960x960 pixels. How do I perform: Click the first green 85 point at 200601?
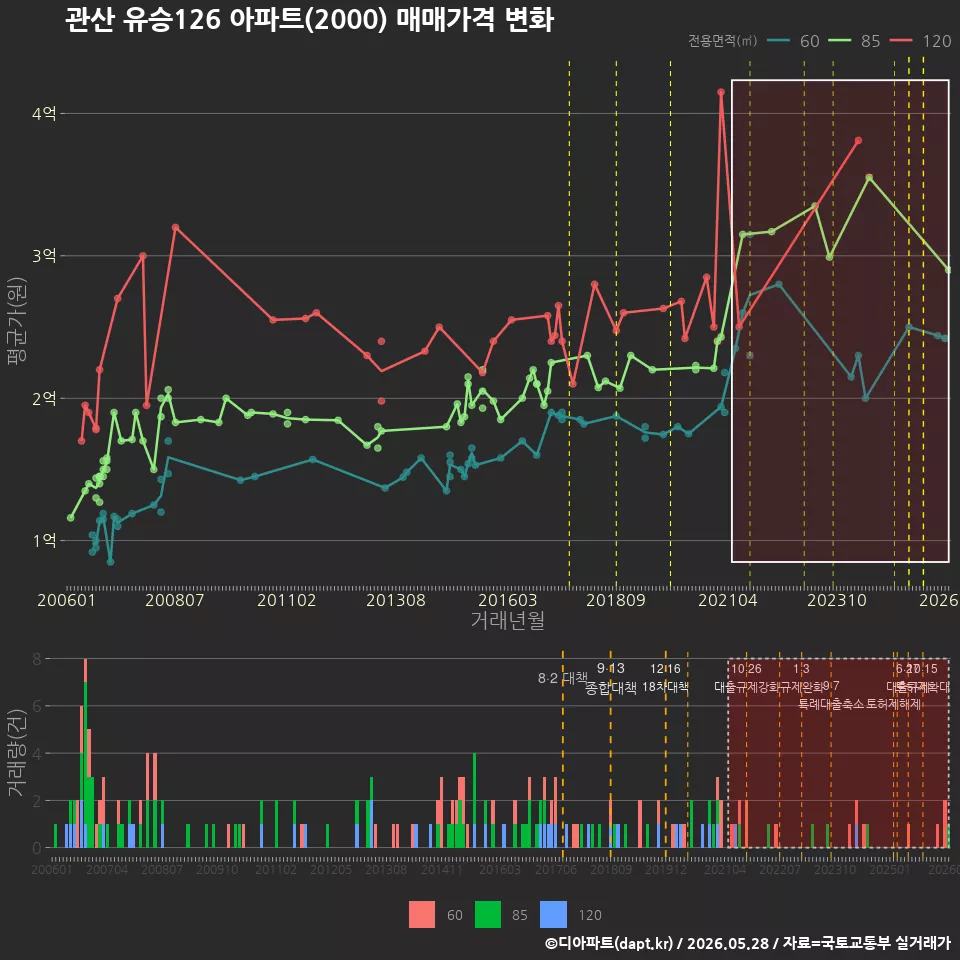pos(70,518)
